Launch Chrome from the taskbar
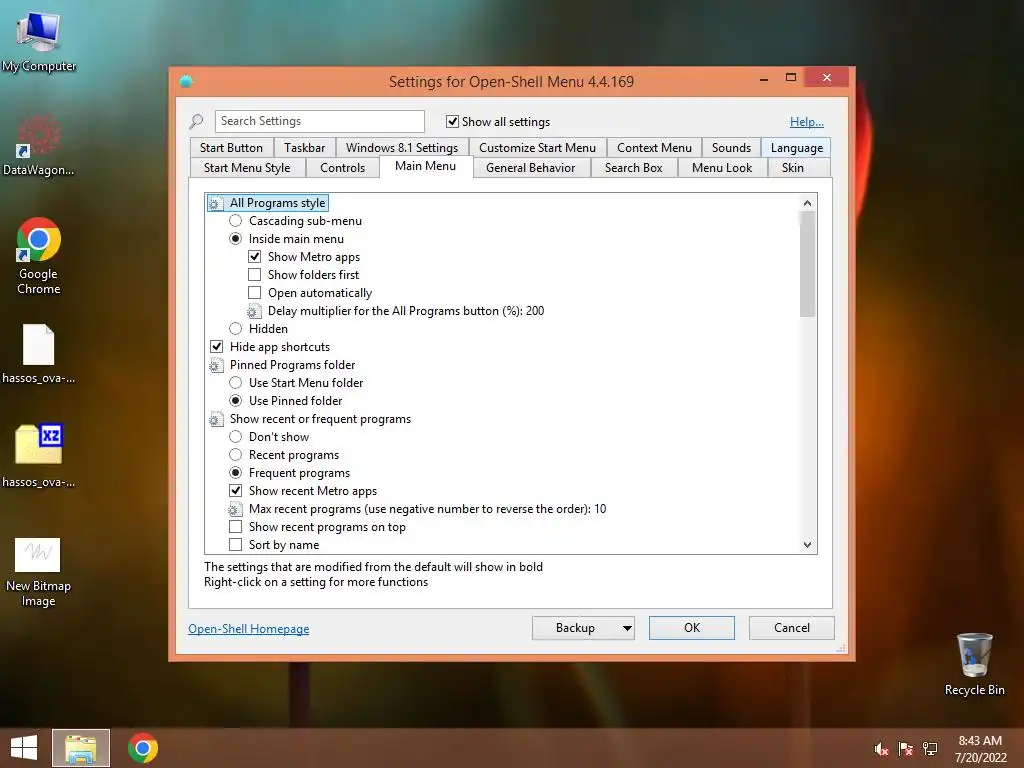 [x=143, y=748]
